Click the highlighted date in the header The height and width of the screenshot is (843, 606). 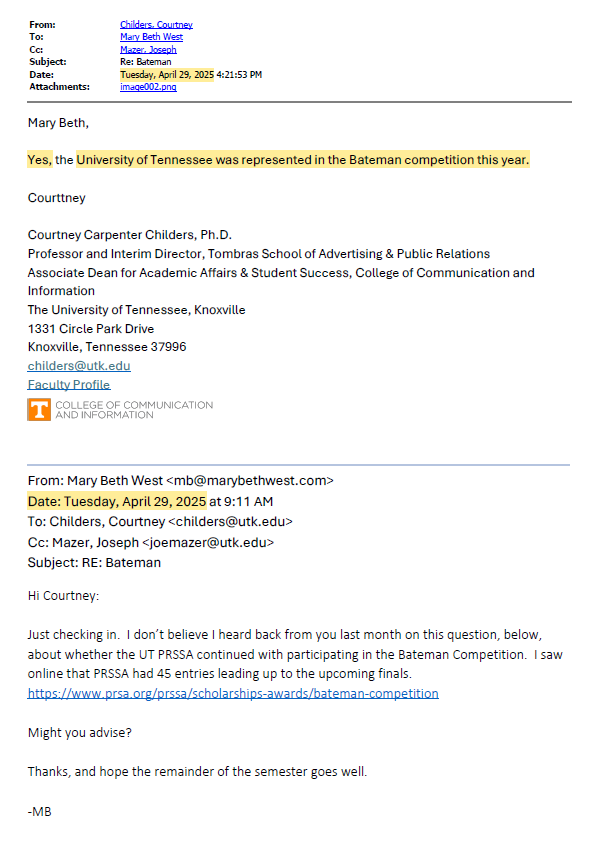166,74
